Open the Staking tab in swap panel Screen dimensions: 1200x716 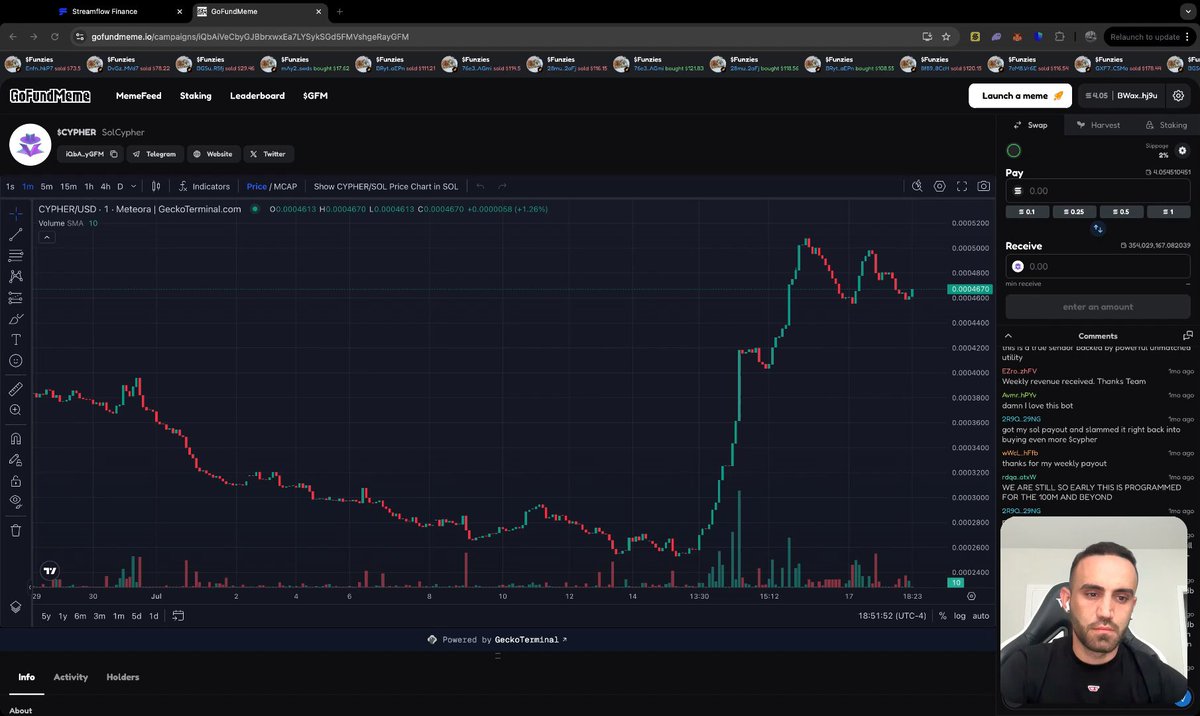[x=1166, y=125]
